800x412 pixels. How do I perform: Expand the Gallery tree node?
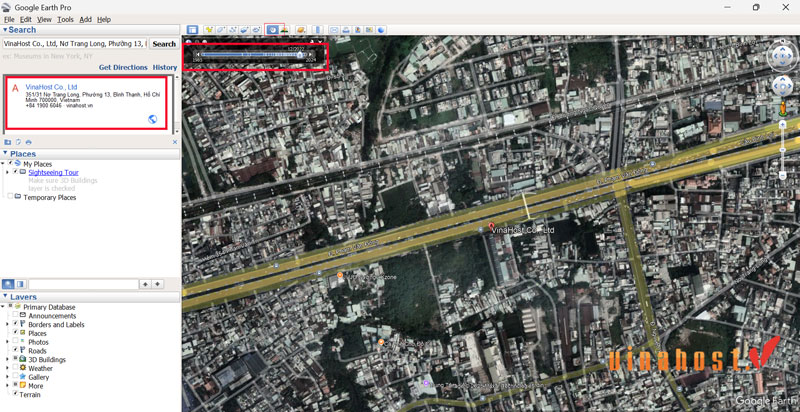(7, 376)
